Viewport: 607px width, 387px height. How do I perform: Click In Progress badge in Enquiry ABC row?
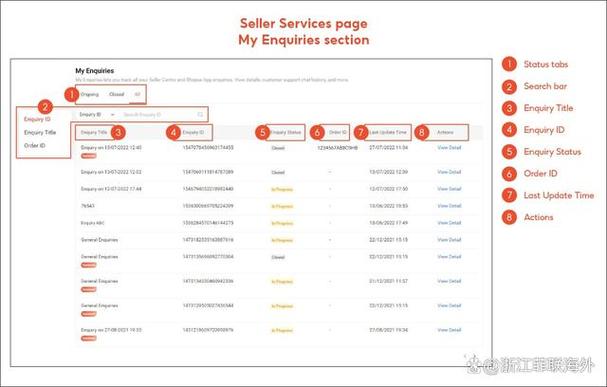[282, 224]
